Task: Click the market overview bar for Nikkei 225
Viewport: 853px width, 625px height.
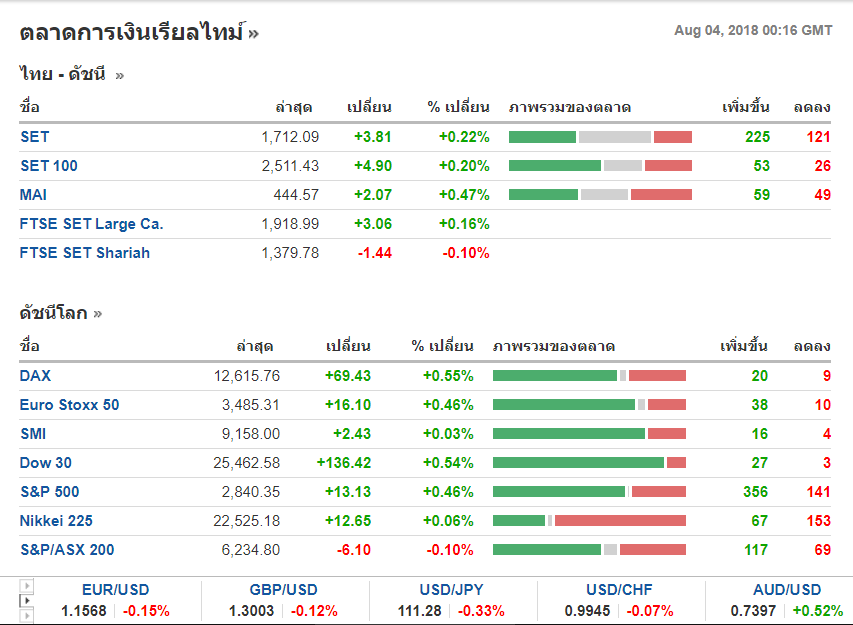Action: [x=589, y=521]
